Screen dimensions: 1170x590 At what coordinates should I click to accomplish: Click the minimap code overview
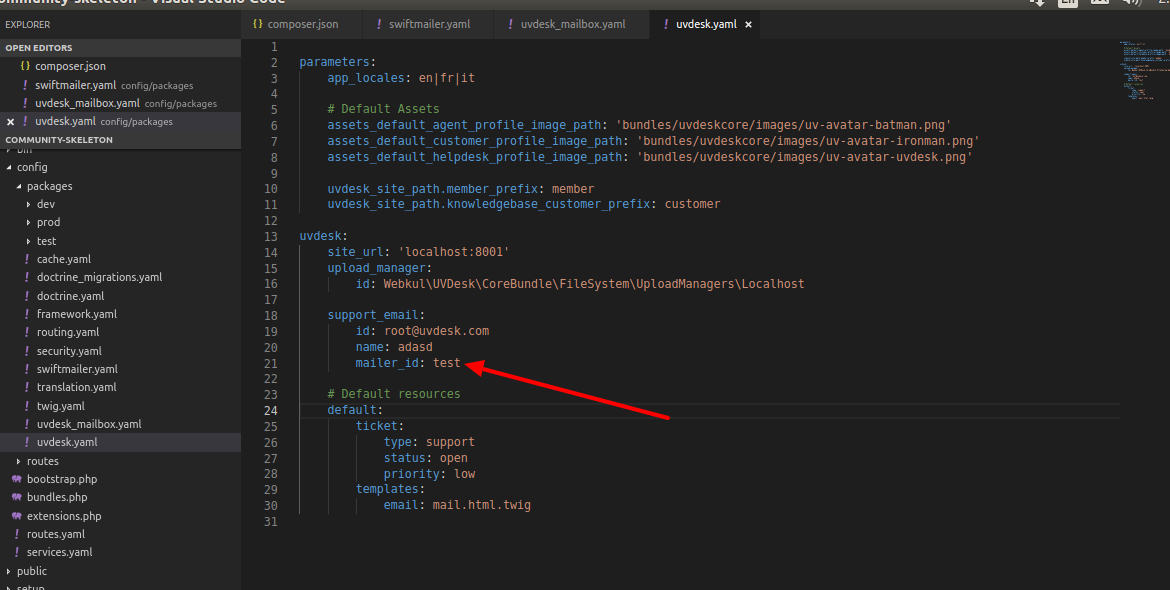[x=1144, y=71]
